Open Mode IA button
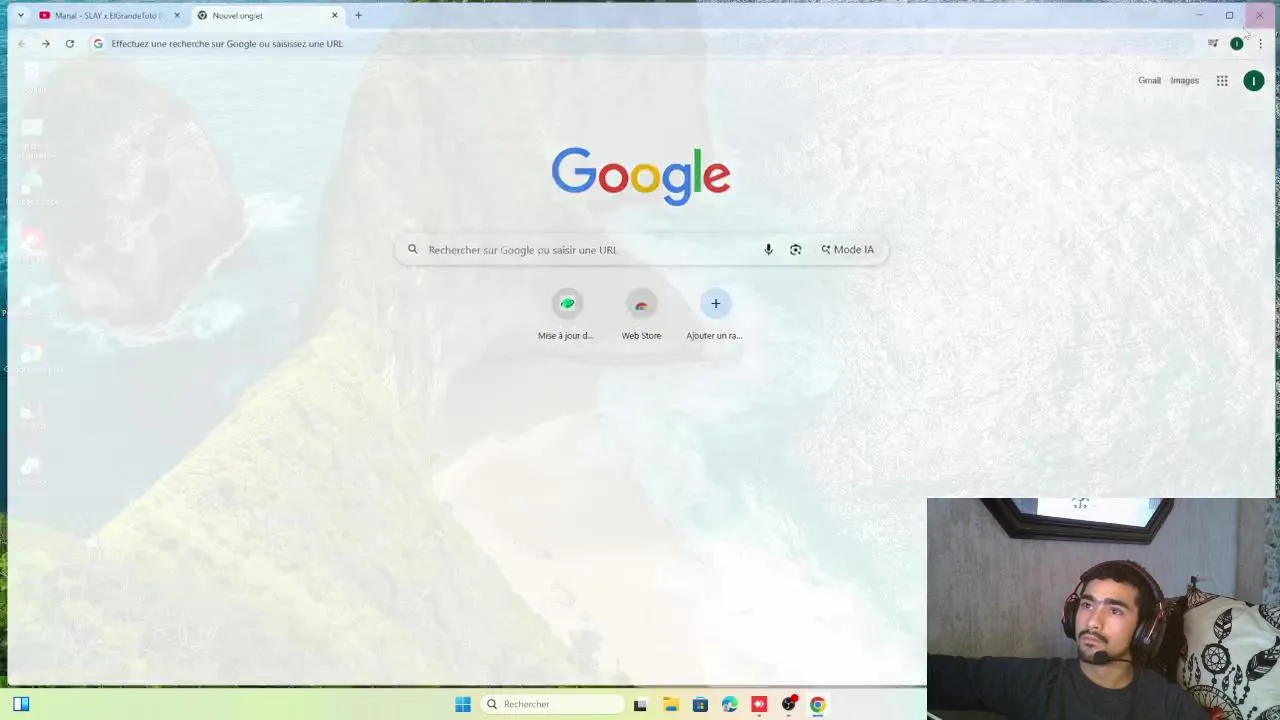1280x720 pixels. 847,250
